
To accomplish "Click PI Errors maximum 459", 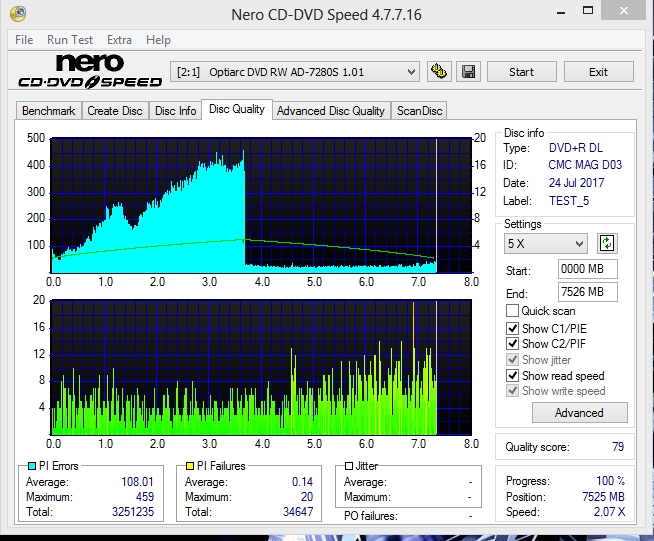I will pos(145,497).
